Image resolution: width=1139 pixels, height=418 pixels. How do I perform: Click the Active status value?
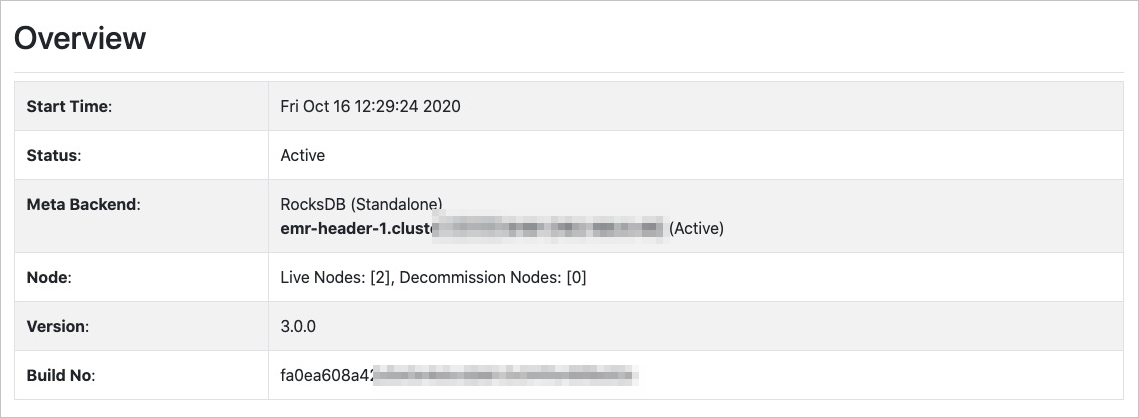303,155
